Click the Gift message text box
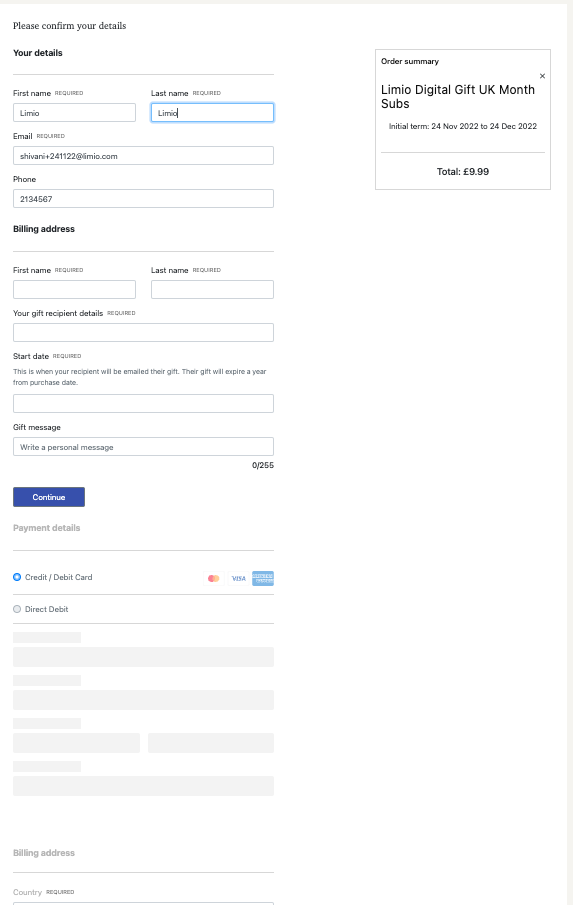 pos(143,447)
